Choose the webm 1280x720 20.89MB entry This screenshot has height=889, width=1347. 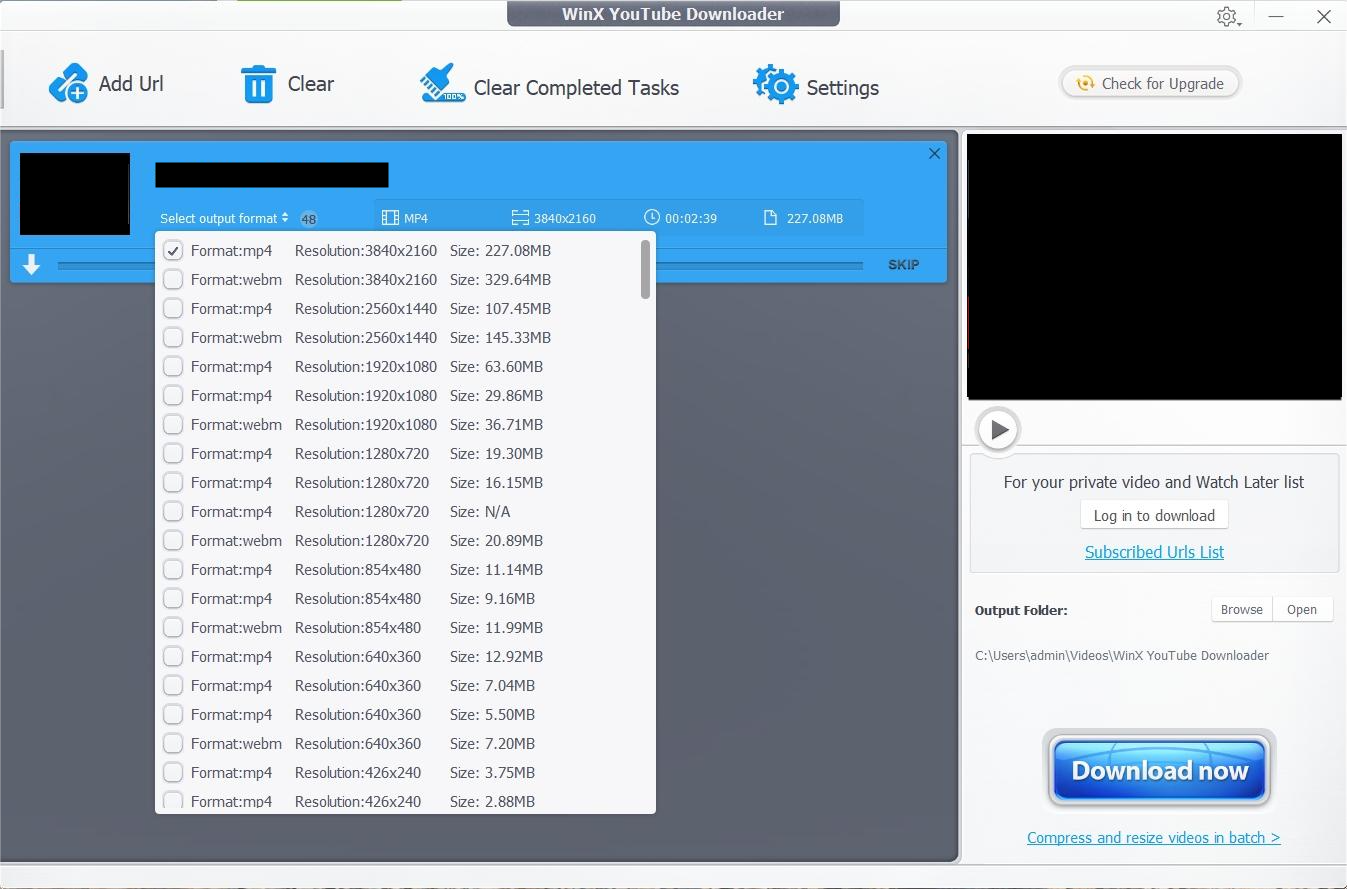pyautogui.click(x=173, y=541)
